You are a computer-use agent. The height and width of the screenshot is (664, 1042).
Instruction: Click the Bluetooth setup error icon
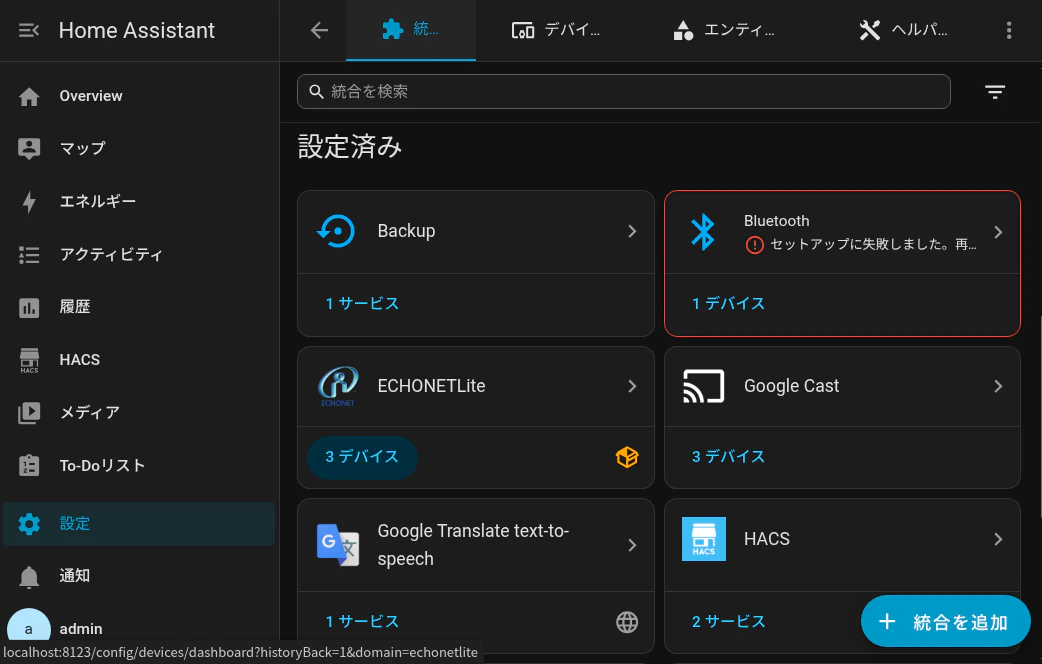pos(754,245)
